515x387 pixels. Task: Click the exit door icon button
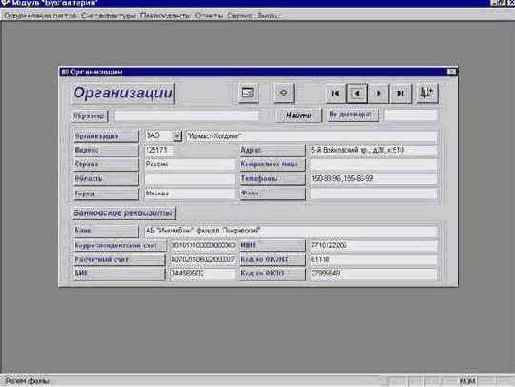(x=427, y=93)
